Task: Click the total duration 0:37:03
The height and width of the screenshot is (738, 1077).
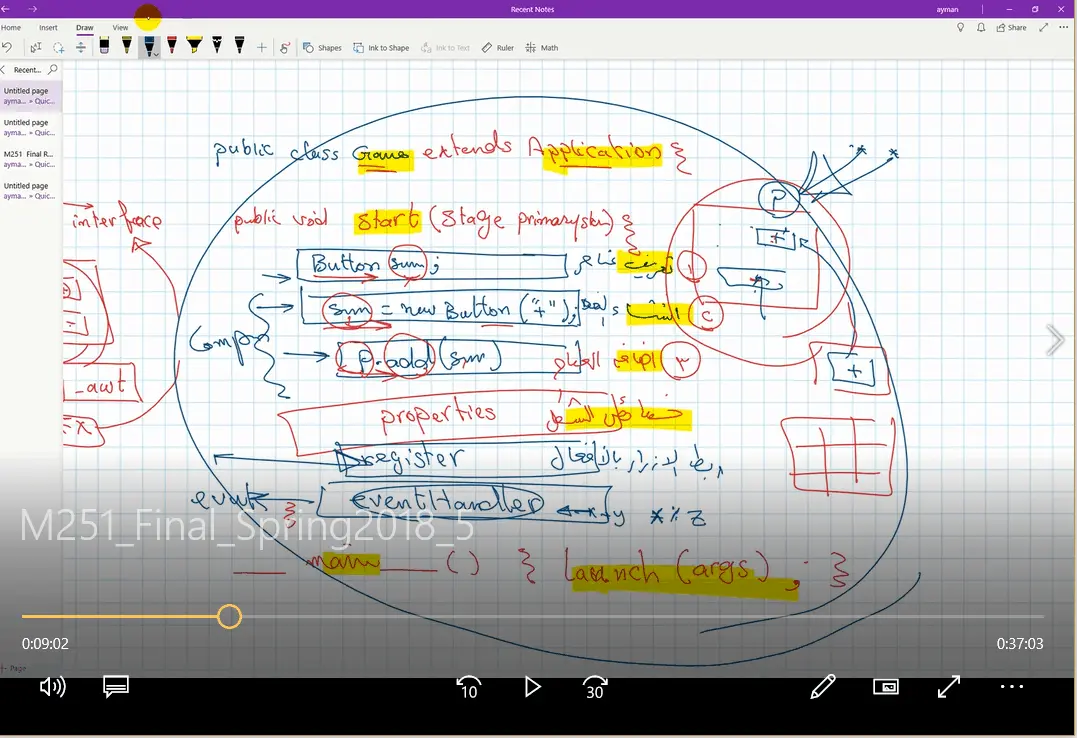Action: (1020, 644)
